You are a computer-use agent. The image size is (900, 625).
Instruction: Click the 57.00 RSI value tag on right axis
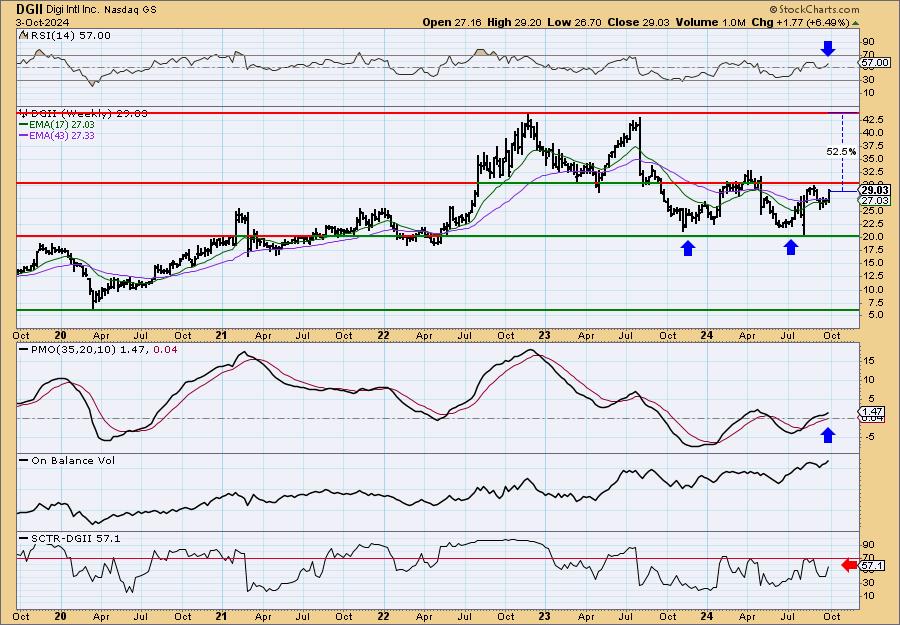(x=875, y=62)
